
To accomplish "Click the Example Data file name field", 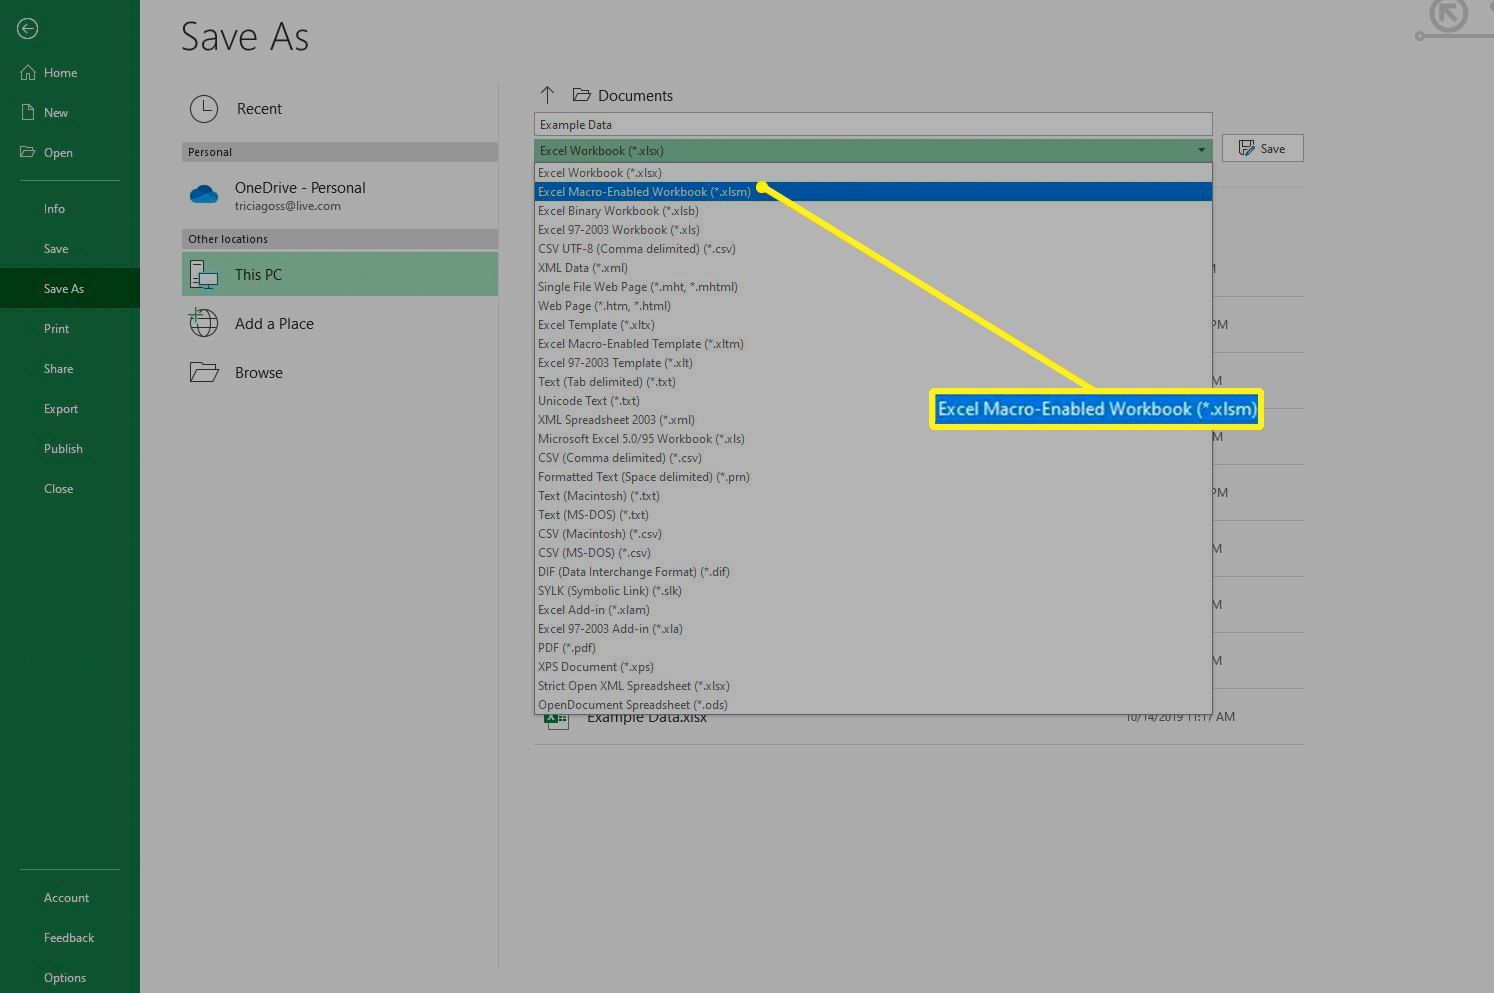I will tap(873, 124).
